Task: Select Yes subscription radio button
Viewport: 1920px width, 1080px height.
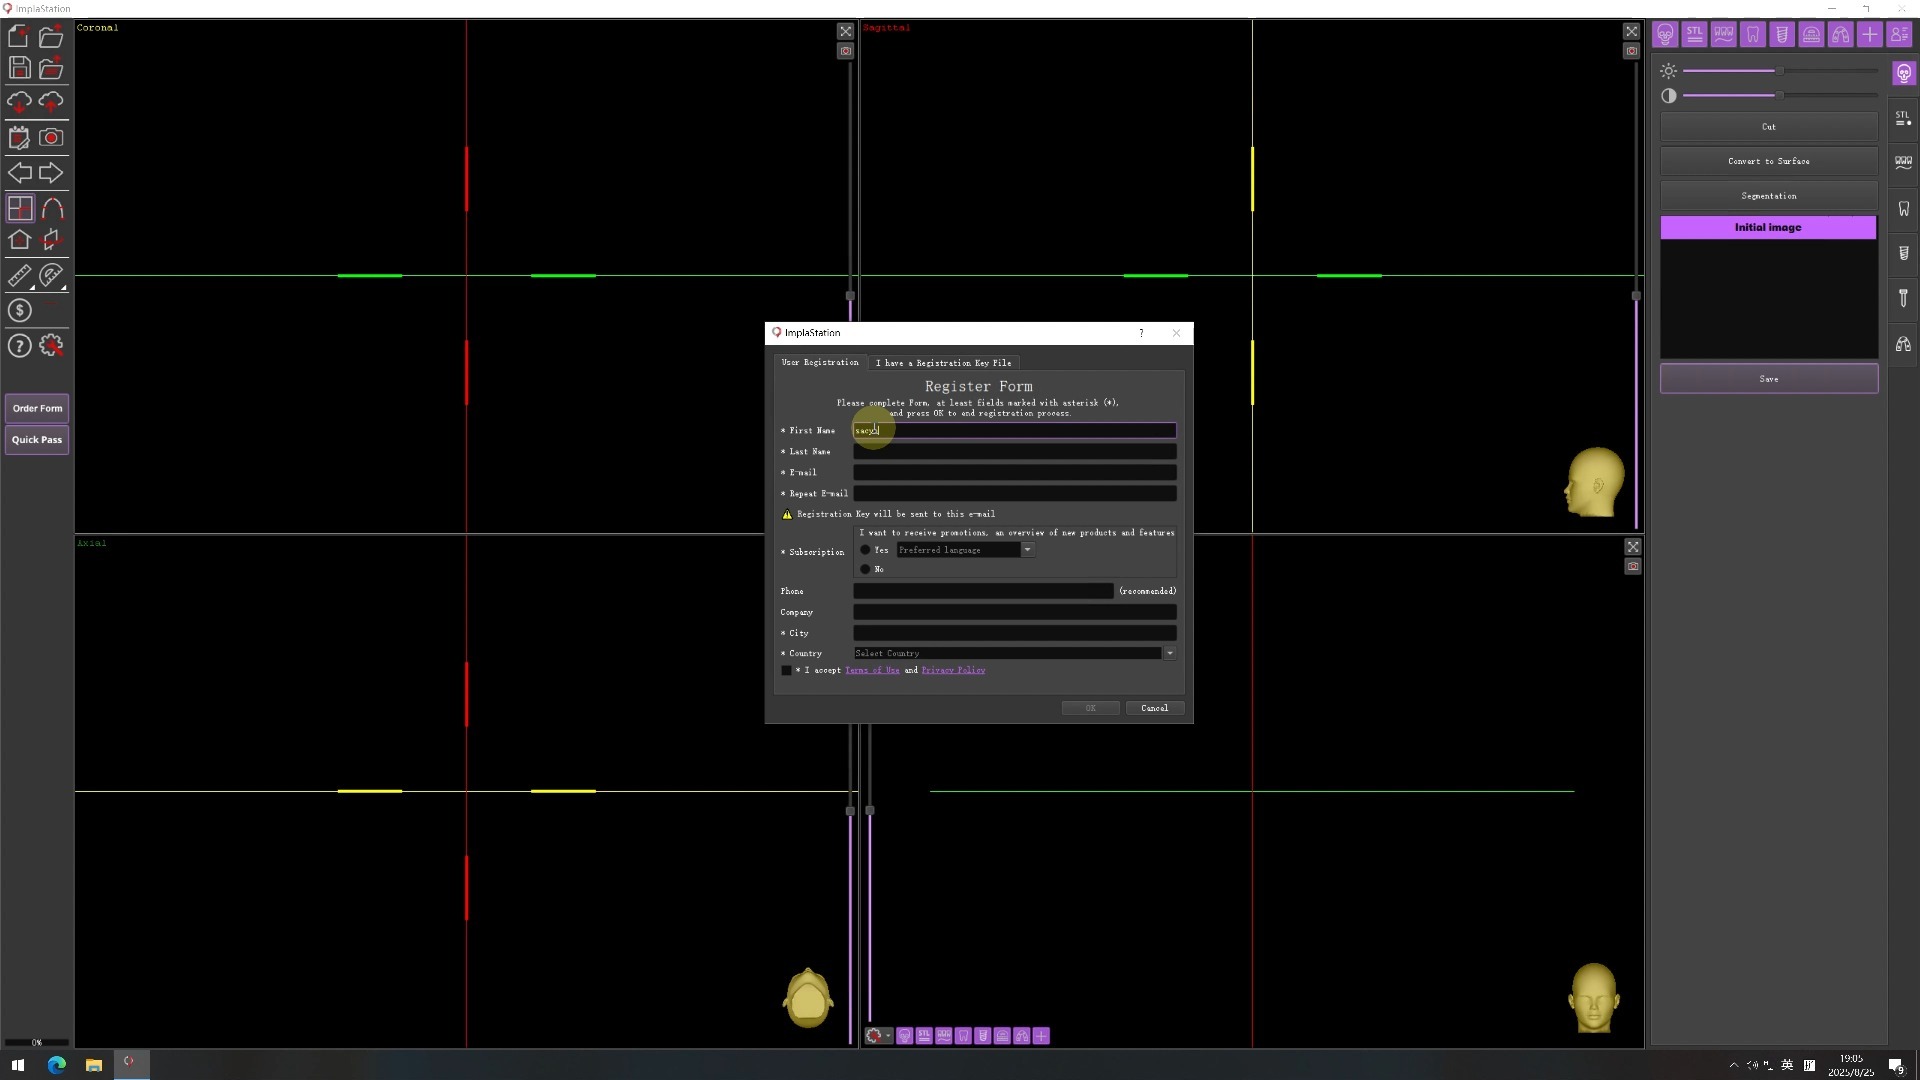Action: pyautogui.click(x=866, y=550)
